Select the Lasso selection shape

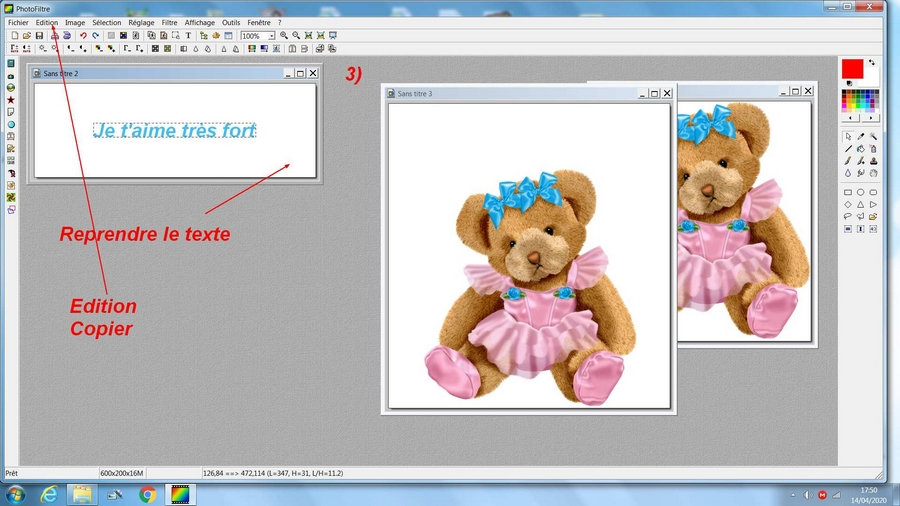848,216
